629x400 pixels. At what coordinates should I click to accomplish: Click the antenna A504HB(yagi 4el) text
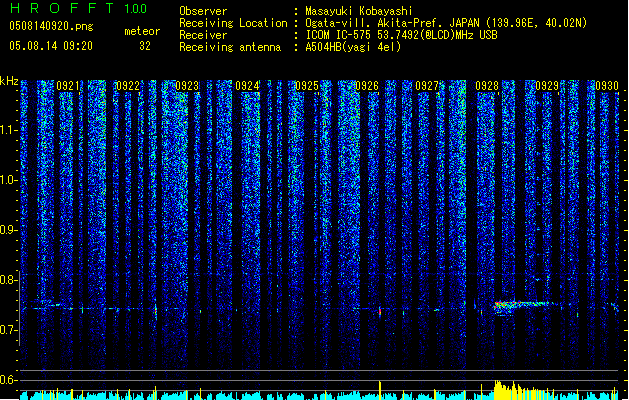(353, 47)
